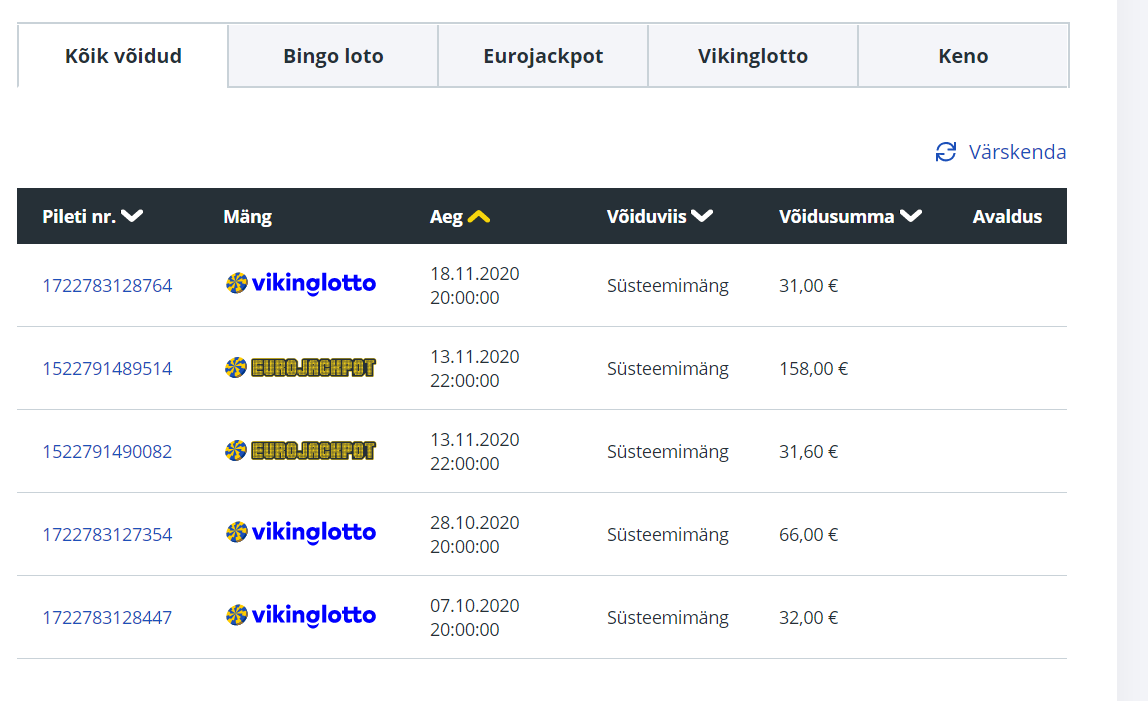Screen dimensions: 1148x701
Task: Sort by Võiduviis column arrow
Action: click(x=702, y=217)
